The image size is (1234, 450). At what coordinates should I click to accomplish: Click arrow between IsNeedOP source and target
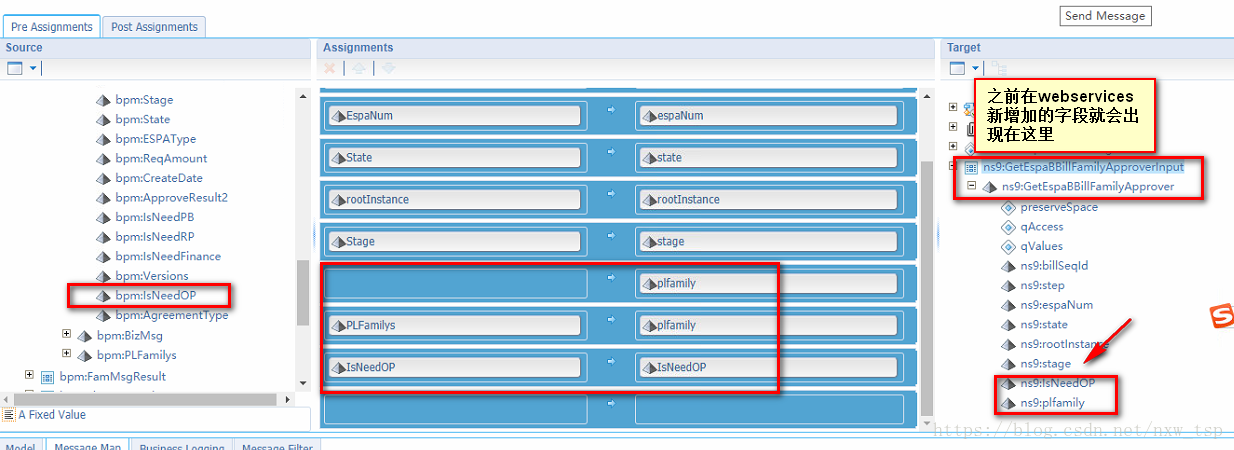(611, 362)
